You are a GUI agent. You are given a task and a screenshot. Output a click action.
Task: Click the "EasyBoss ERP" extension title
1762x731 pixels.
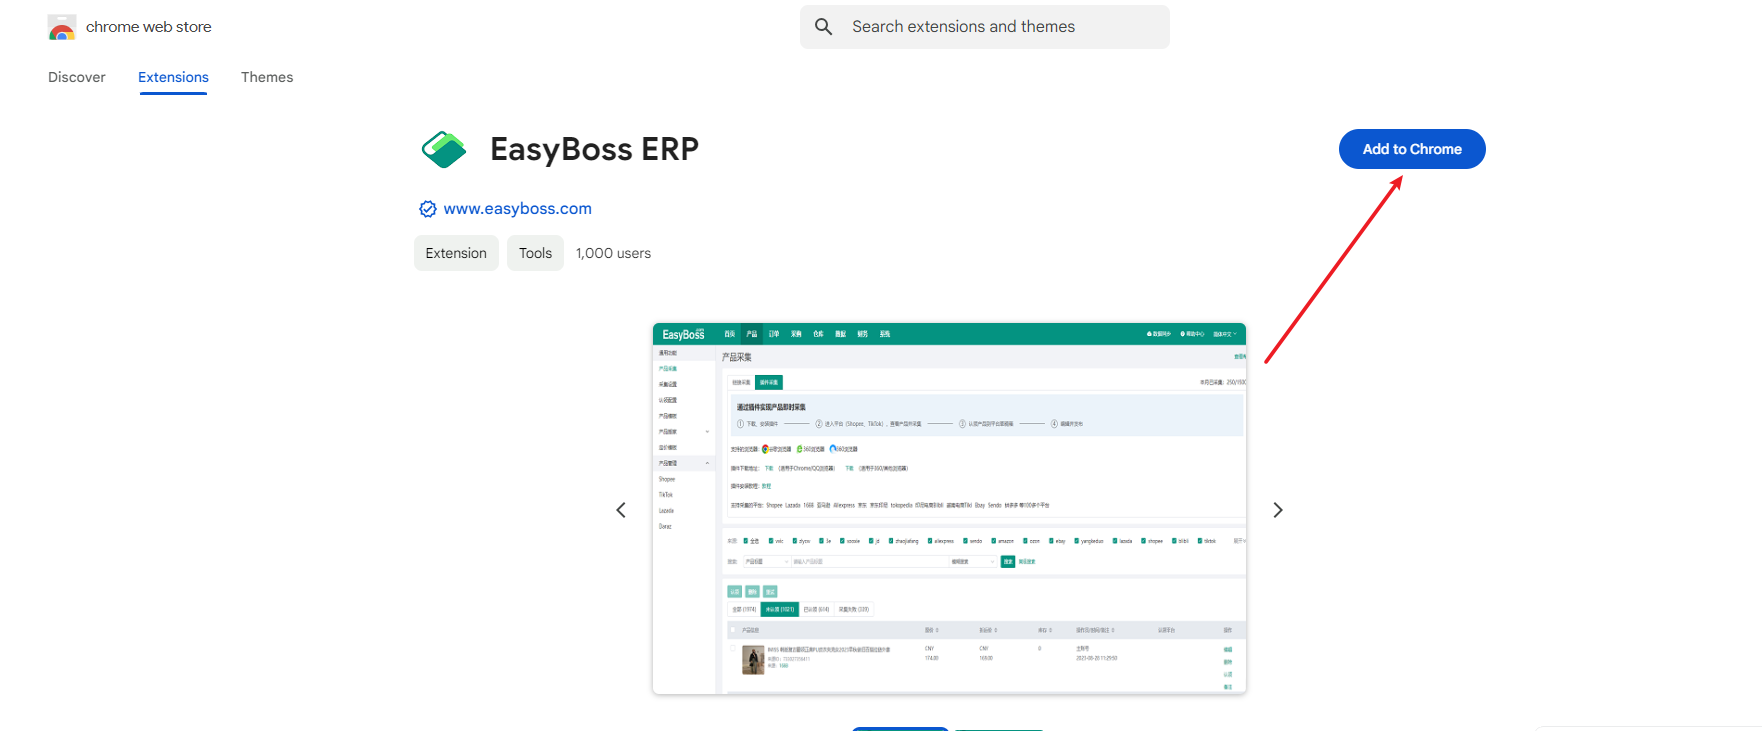594,149
